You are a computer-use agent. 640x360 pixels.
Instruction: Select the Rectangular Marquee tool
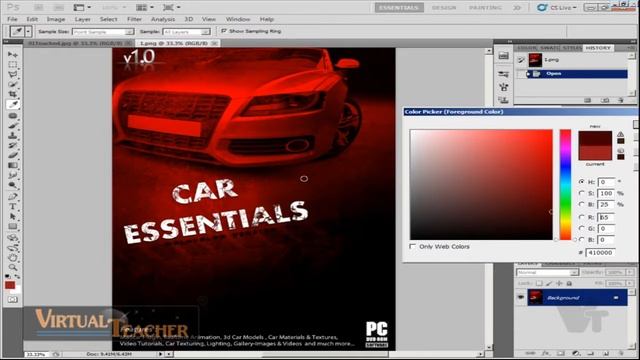(13, 64)
